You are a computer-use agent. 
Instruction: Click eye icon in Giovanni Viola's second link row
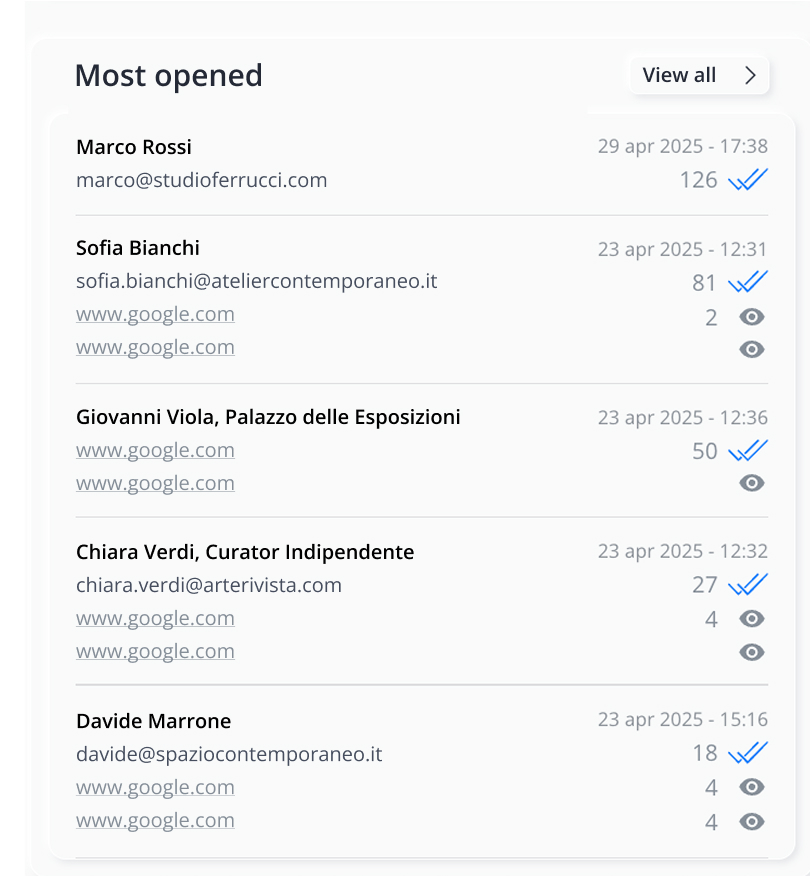tap(752, 483)
